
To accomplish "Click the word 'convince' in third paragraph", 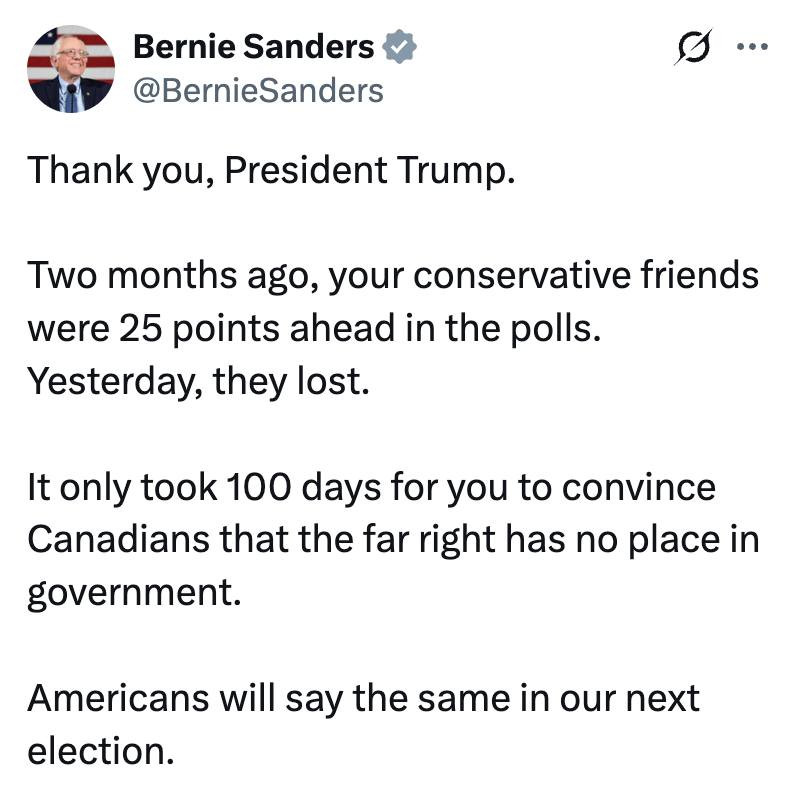I will pyautogui.click(x=638, y=487).
